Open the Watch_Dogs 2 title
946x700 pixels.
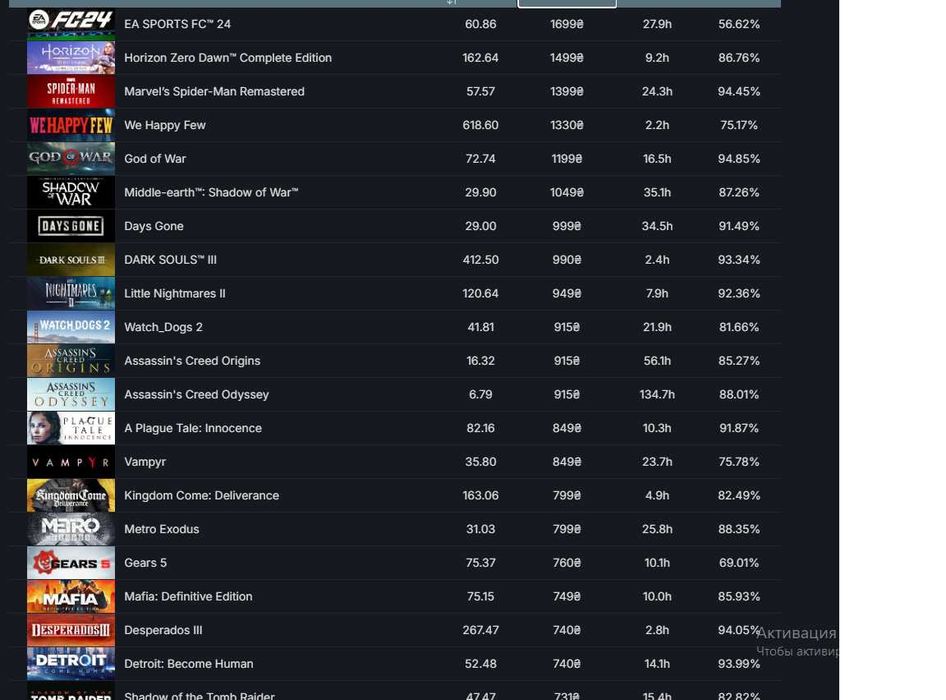[163, 327]
